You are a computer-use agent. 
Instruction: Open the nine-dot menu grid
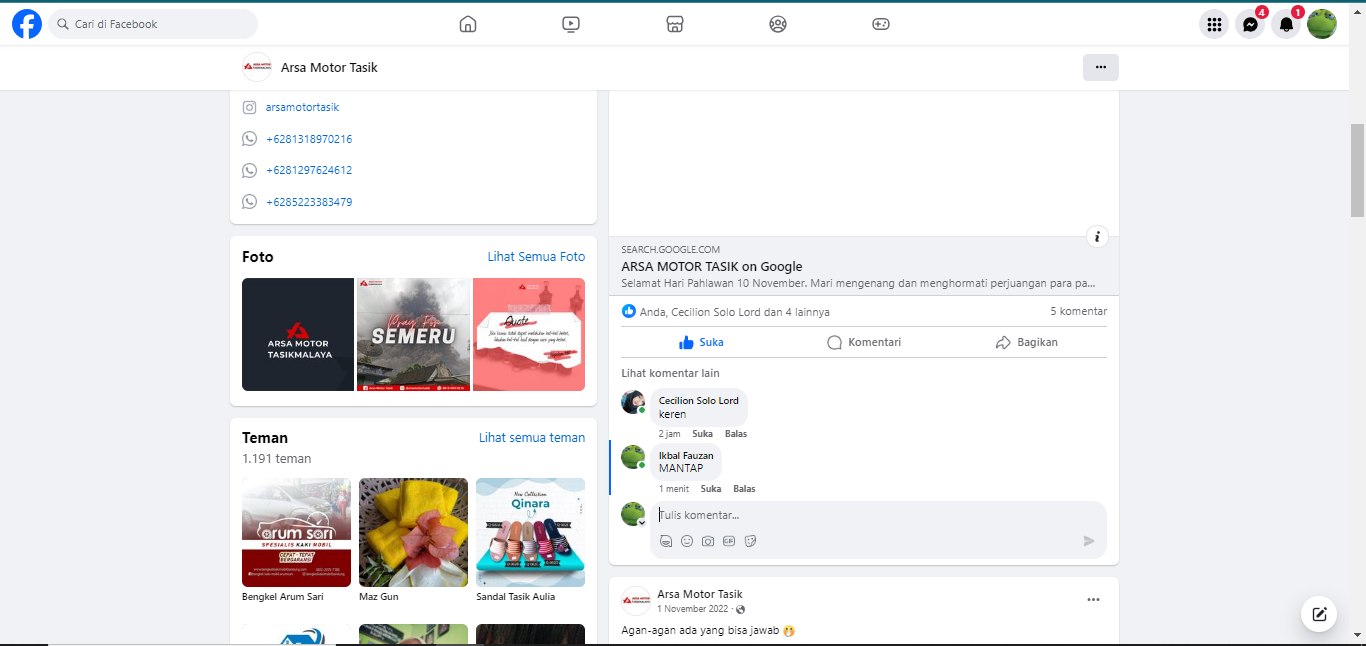1214,24
